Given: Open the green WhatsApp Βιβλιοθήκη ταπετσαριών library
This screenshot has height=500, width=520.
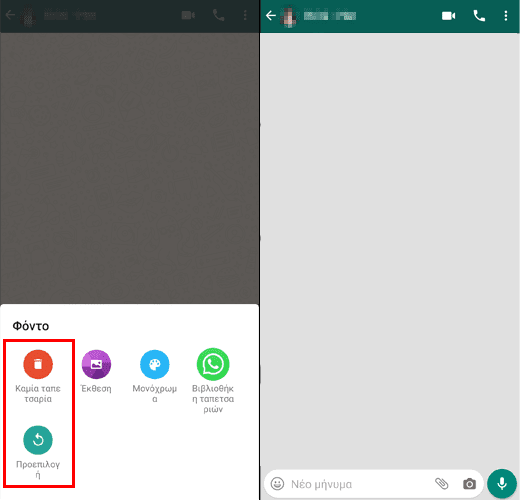Looking at the screenshot, I should [213, 364].
